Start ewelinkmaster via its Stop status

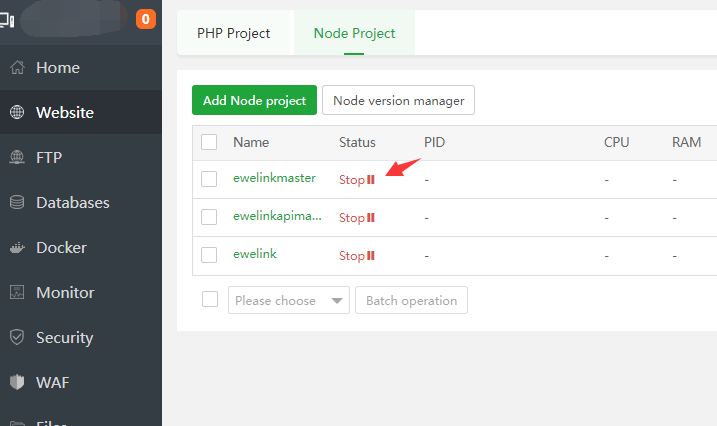coord(356,180)
